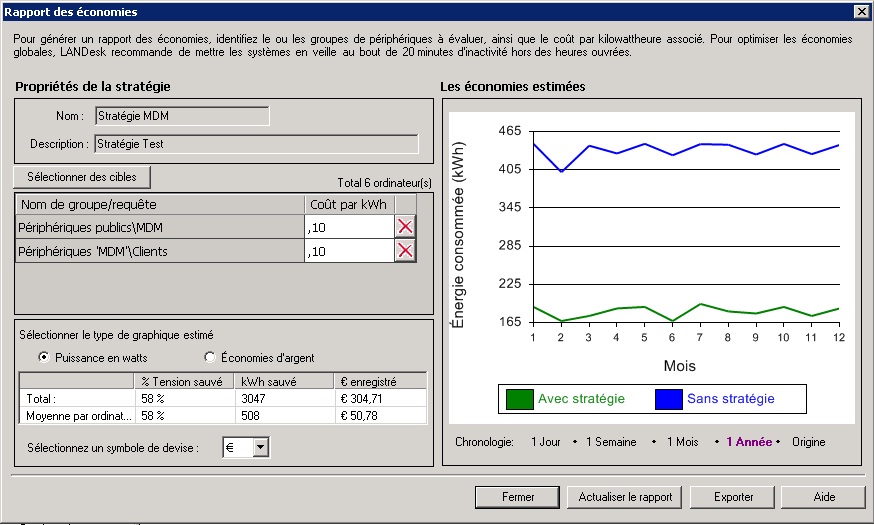Select Économies d'argent radio option
Screen dimensions: 874x525
[x=210, y=357]
